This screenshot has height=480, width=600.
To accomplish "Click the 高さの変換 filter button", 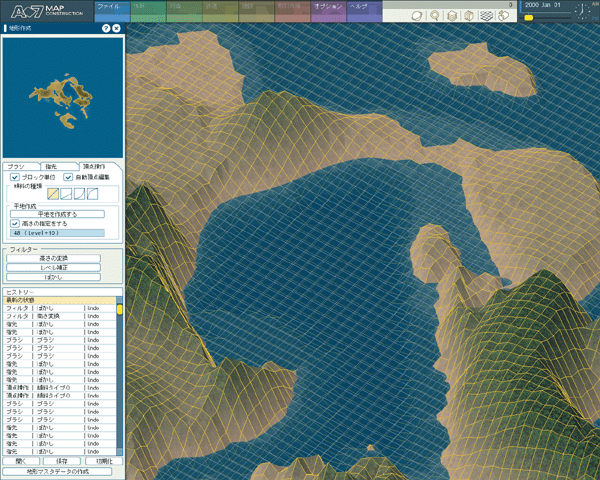I will click(54, 258).
